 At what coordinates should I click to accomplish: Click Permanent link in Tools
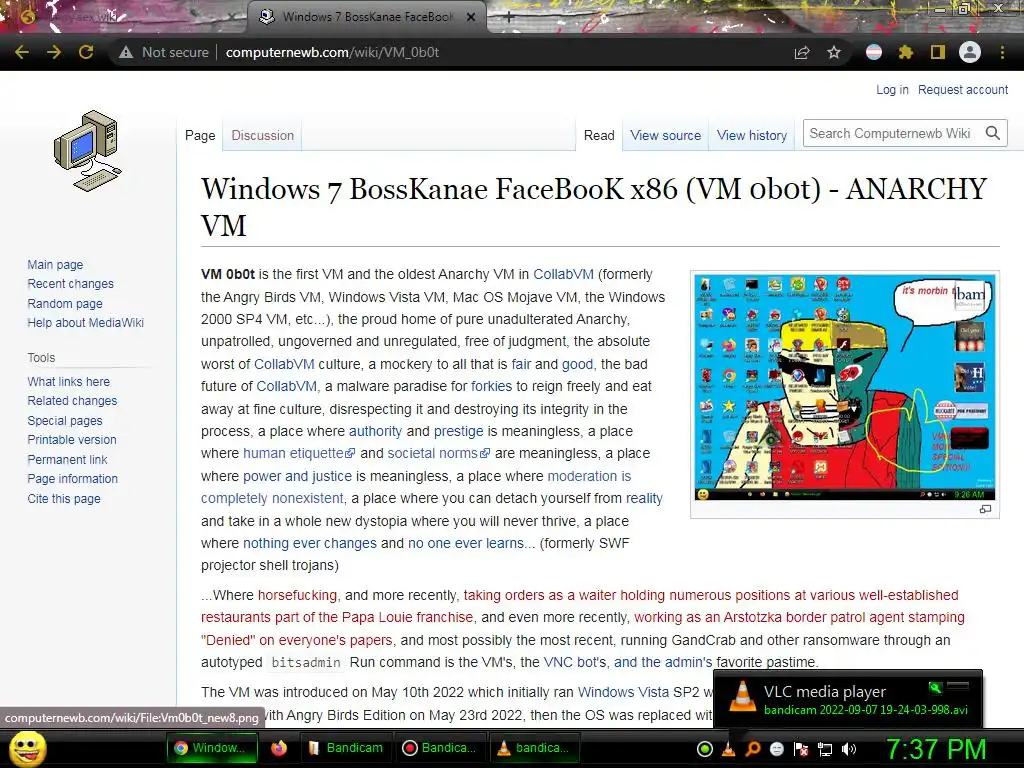click(x=67, y=459)
